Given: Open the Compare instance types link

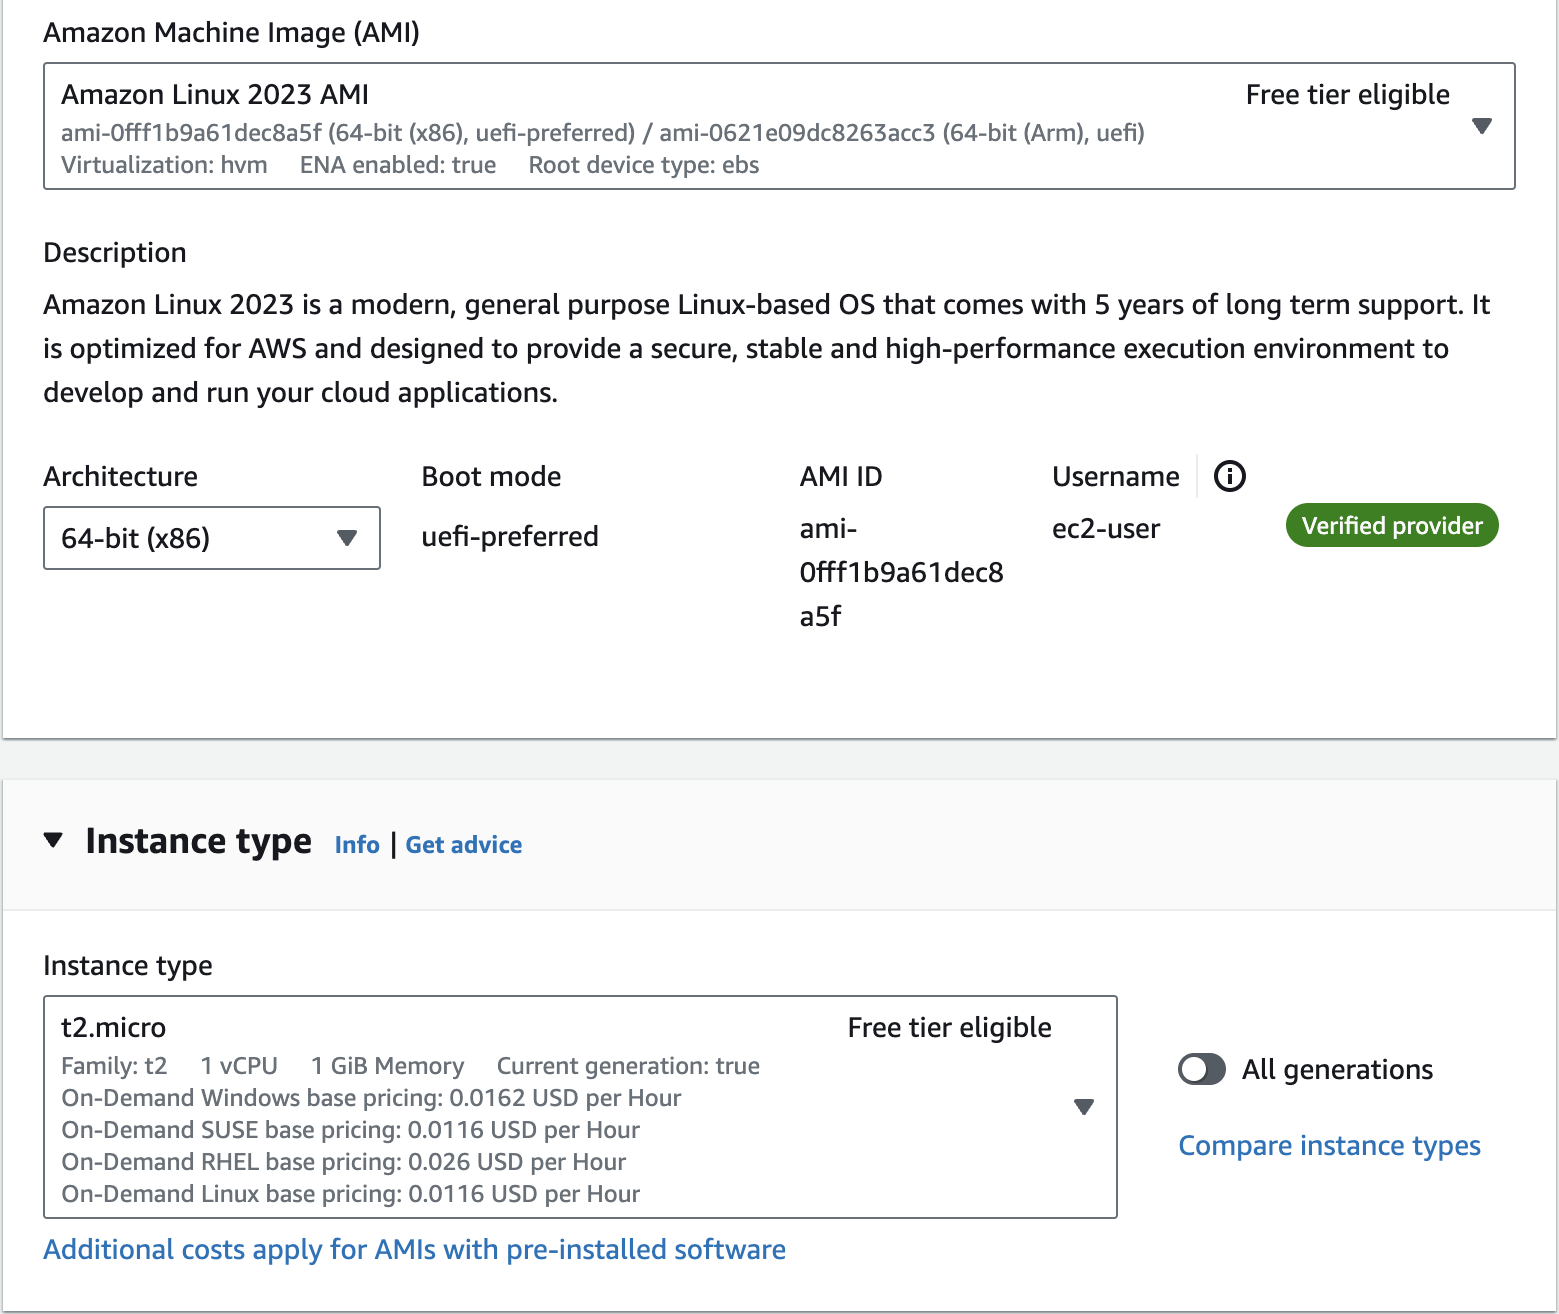Looking at the screenshot, I should (1329, 1145).
